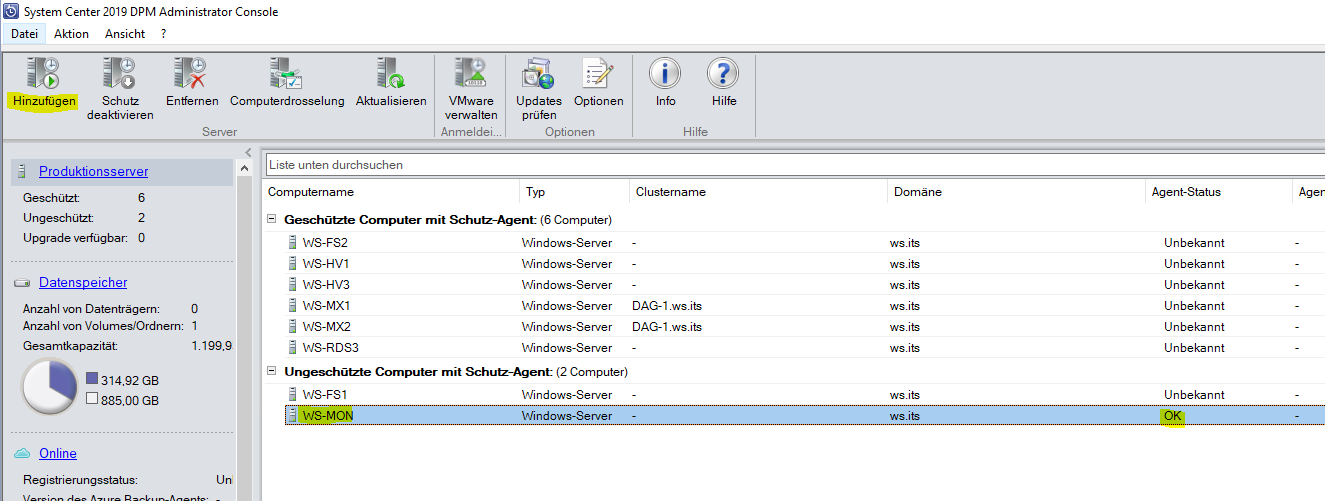Open the Produktionsserver link
This screenshot has width=1325, height=501.
[x=93, y=172]
